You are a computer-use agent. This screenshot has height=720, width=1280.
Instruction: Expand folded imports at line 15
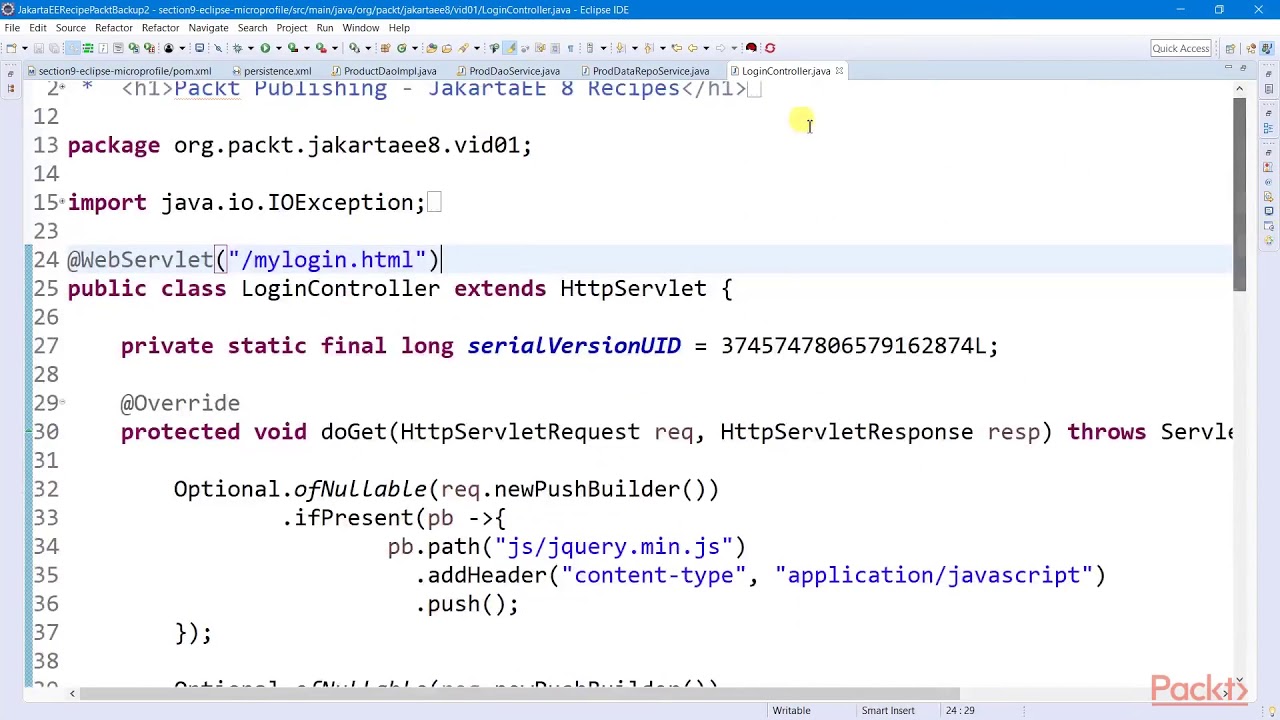[x=63, y=203]
